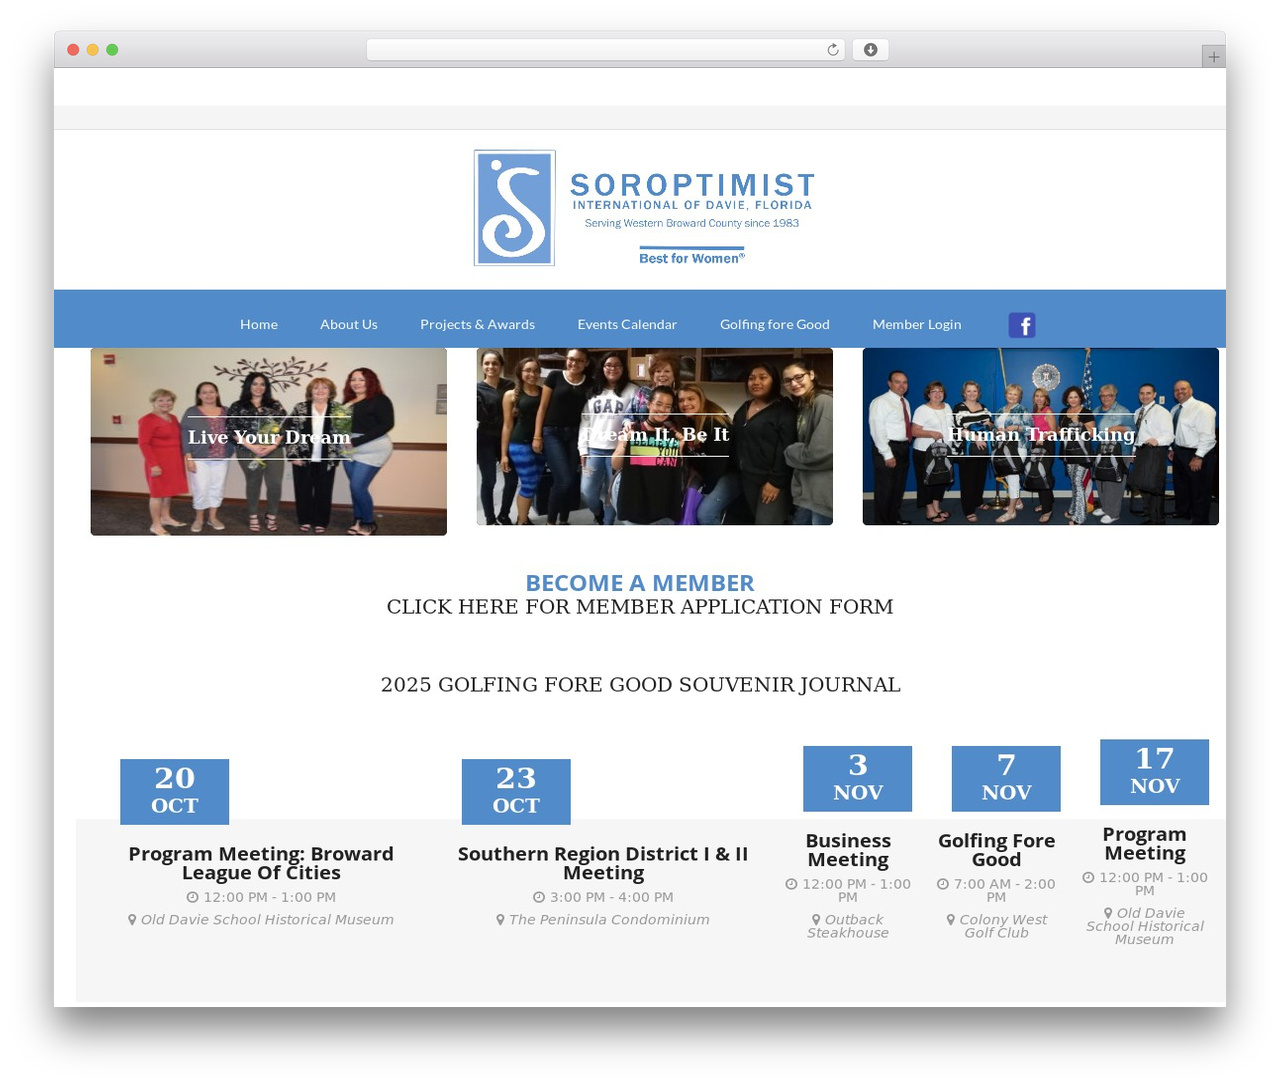Click the browser address bar
Screen dimensions: 1280x1084
click(x=605, y=50)
